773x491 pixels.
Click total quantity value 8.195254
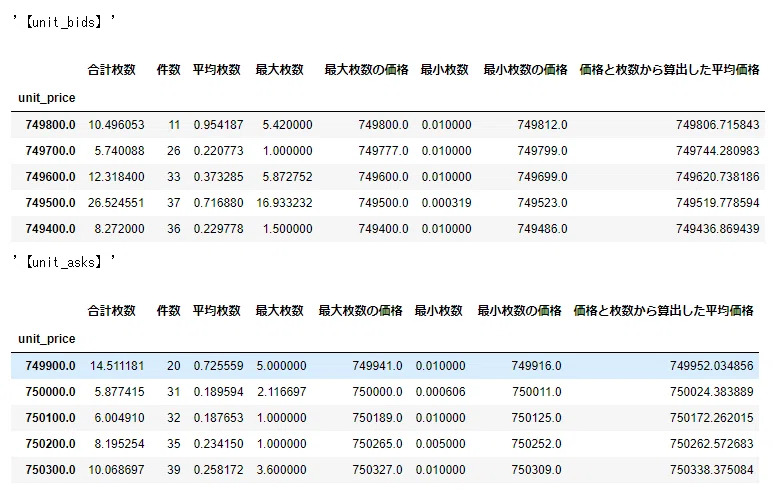click(x=119, y=444)
